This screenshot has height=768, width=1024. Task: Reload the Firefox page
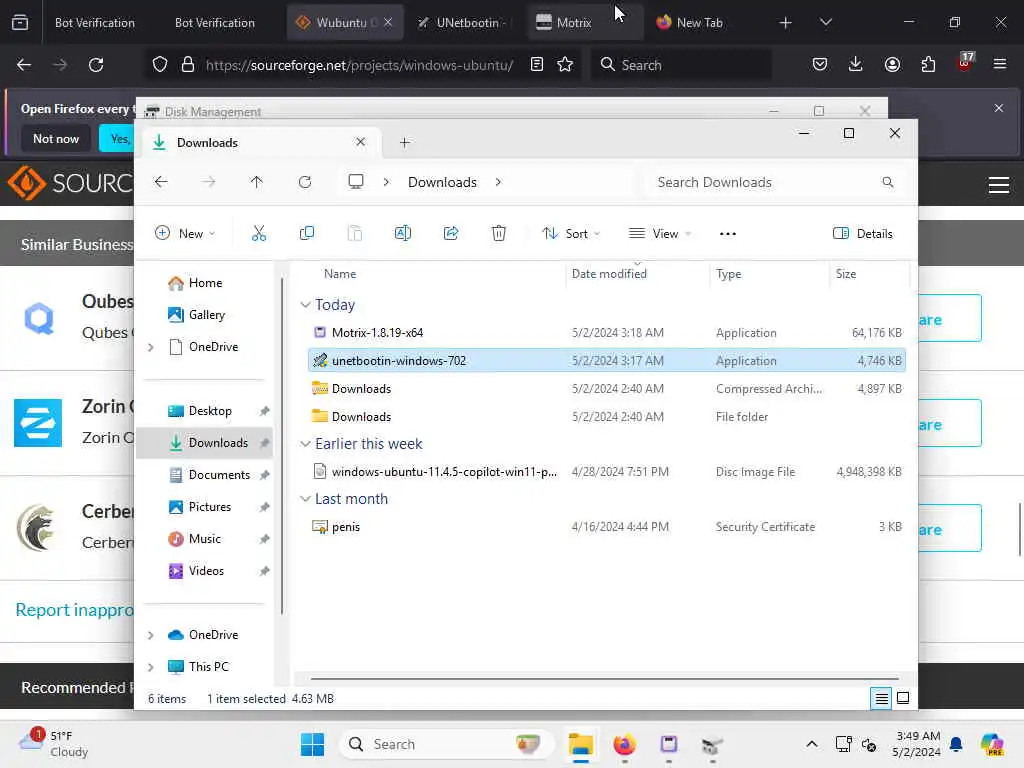click(x=96, y=65)
